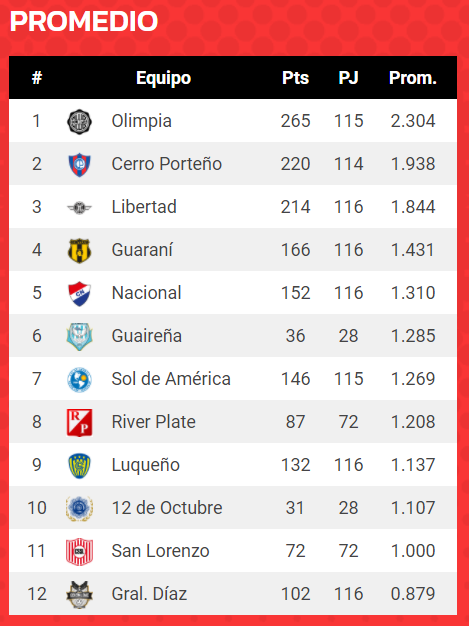Click the Guaraní yellow-black crest

point(79,250)
